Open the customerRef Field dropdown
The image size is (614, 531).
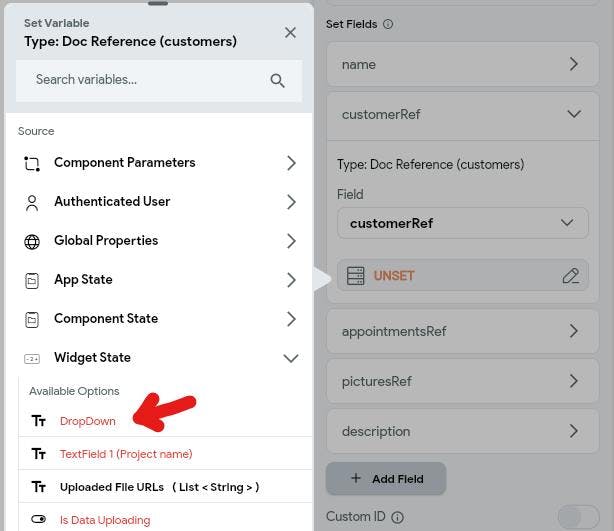pyautogui.click(x=462, y=223)
